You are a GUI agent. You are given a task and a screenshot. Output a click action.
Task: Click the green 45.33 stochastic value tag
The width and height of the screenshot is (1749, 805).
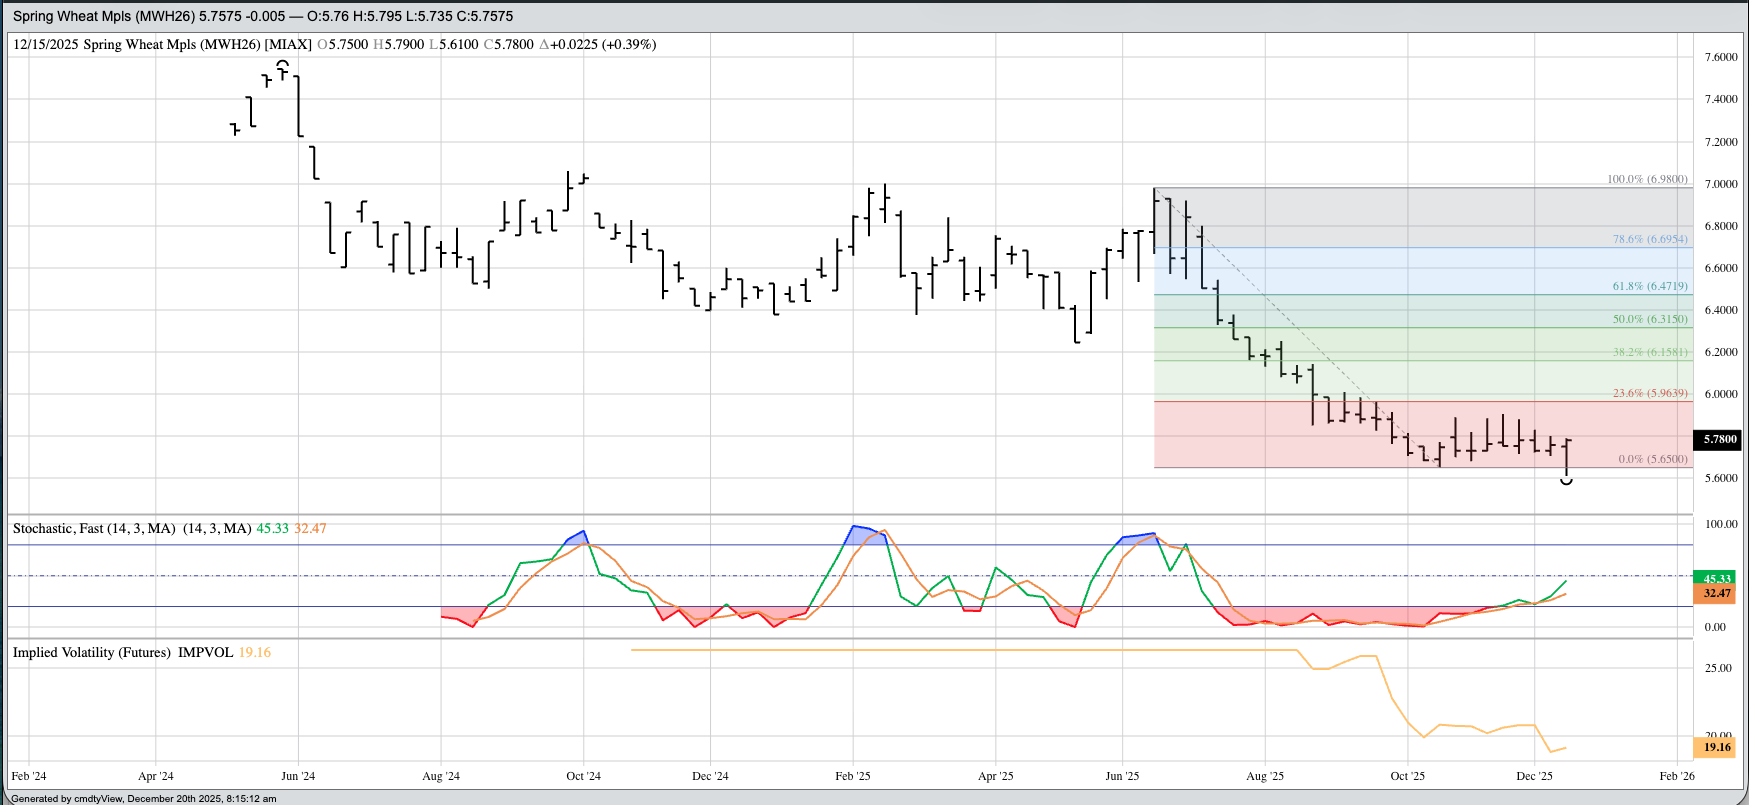(x=1716, y=579)
